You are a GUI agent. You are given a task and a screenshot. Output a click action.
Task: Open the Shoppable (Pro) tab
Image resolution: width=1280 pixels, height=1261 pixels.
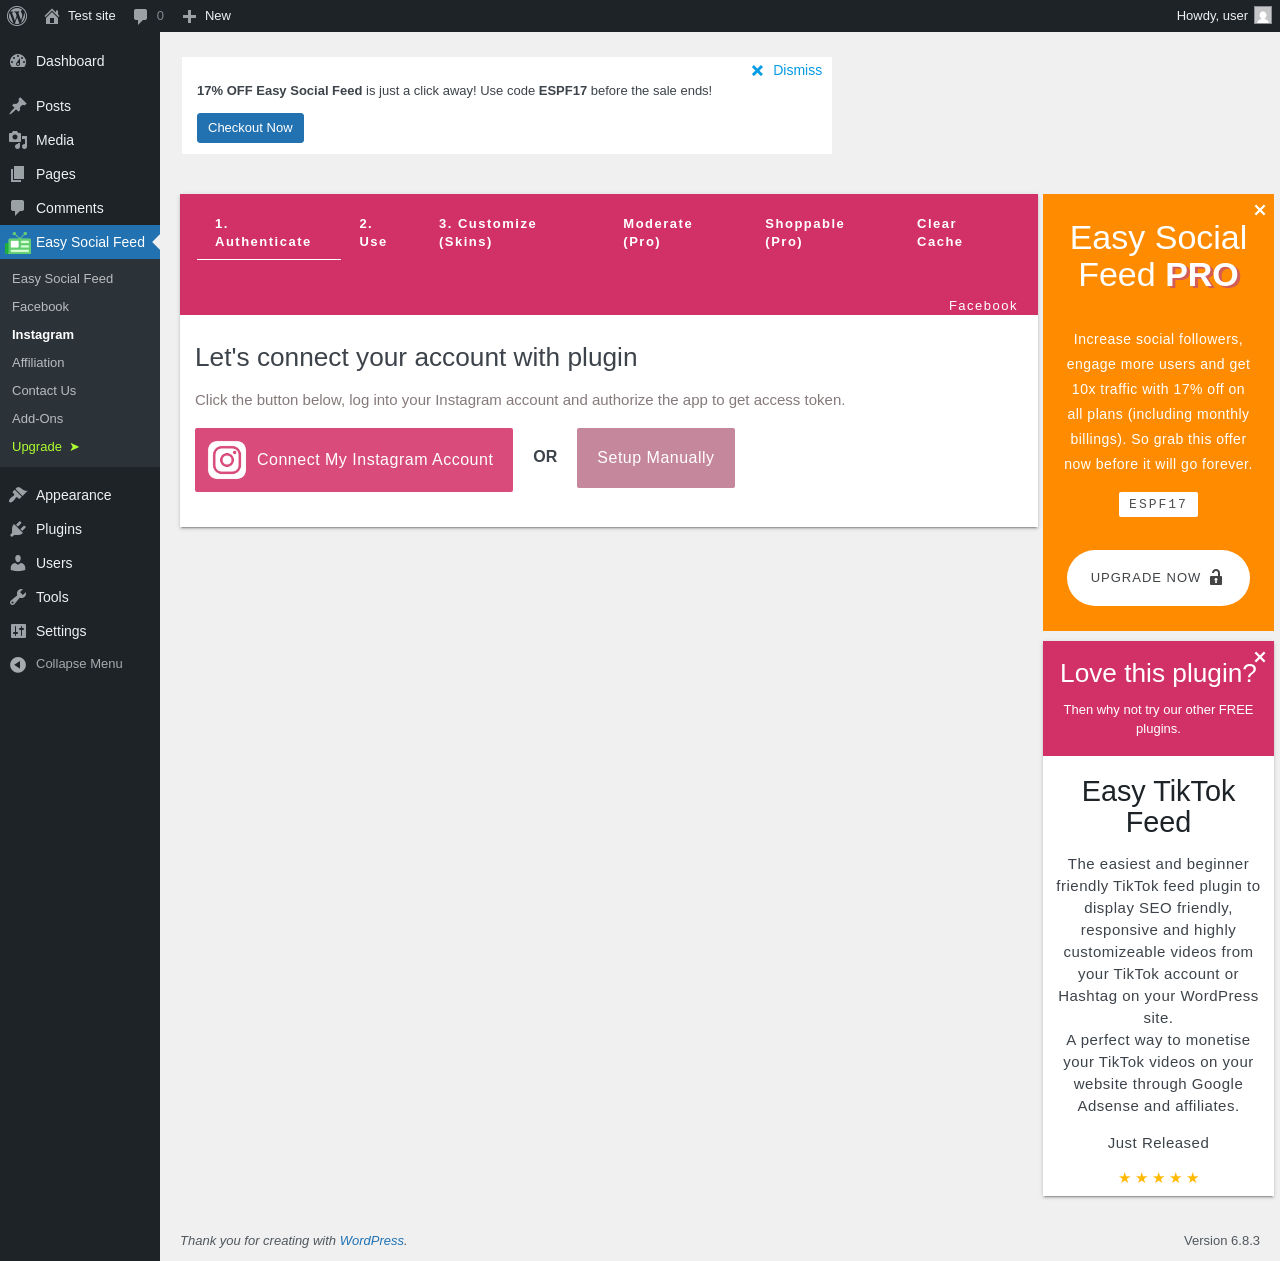pos(823,233)
